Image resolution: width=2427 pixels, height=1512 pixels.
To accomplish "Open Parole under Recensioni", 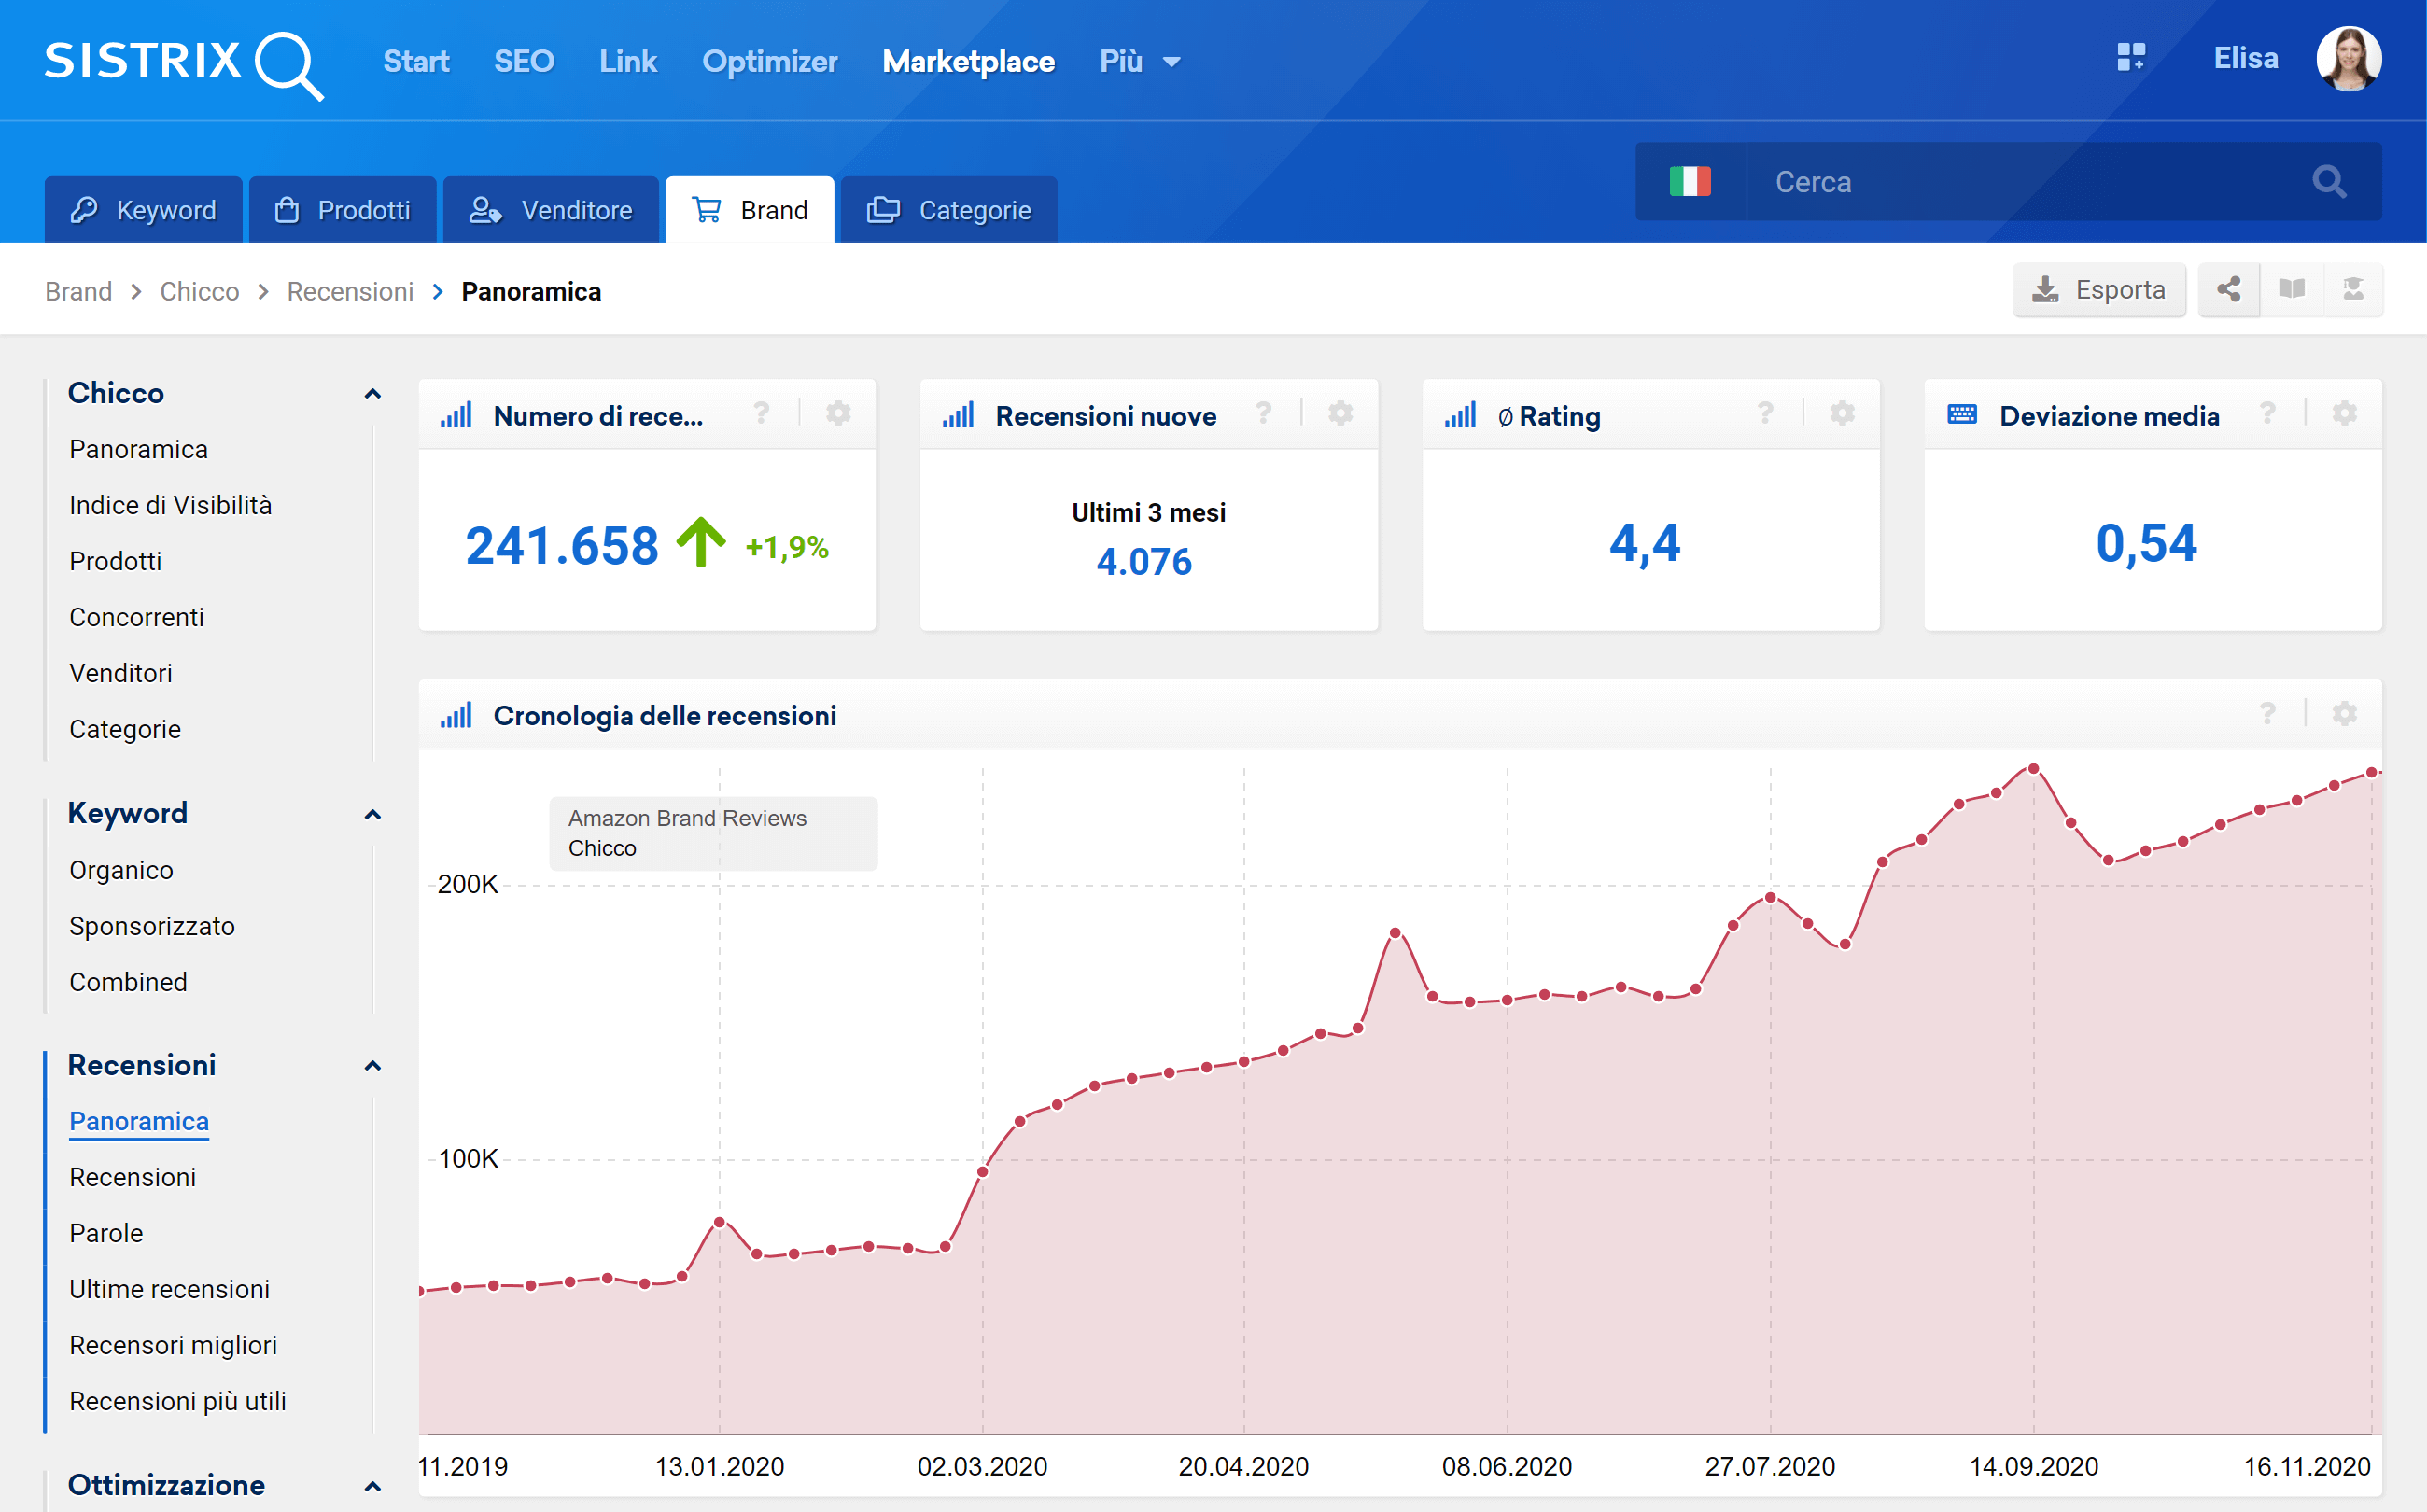I will coord(106,1233).
